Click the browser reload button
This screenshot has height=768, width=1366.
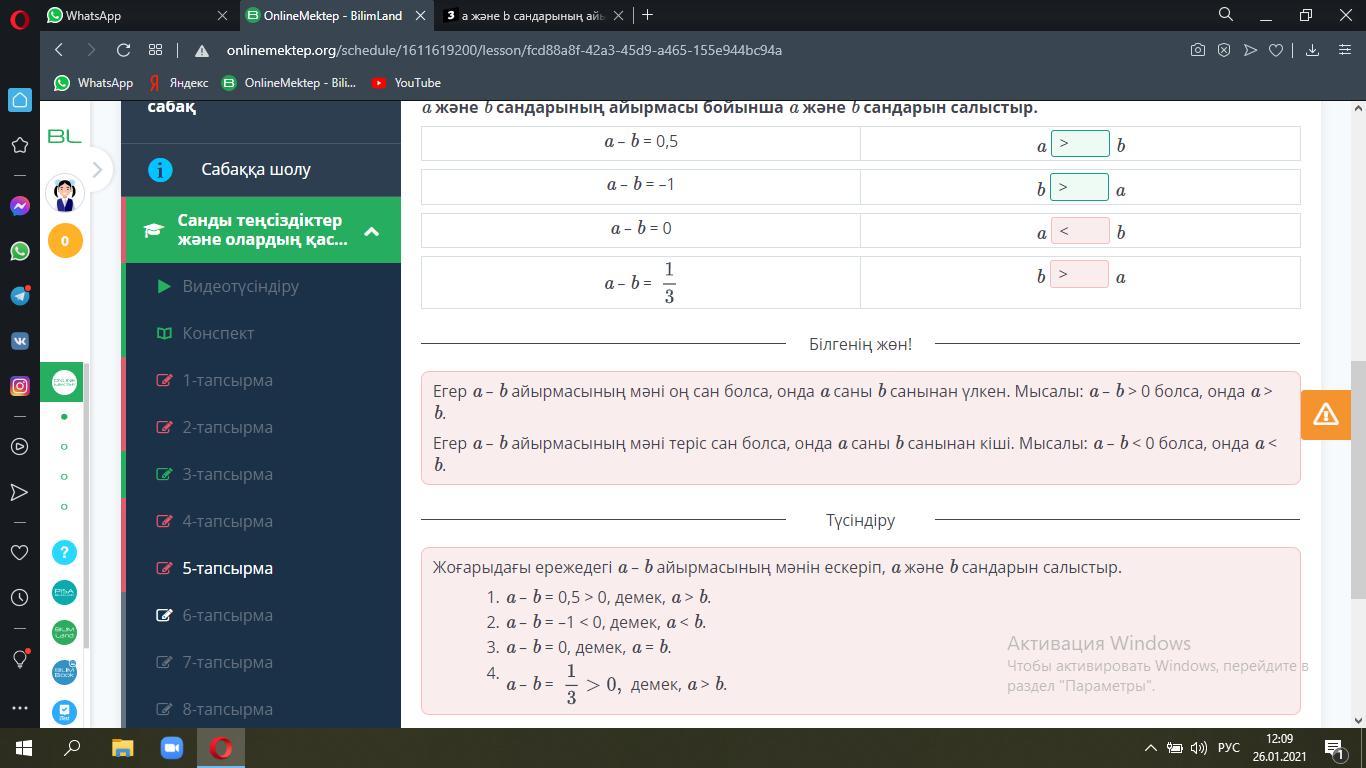click(x=124, y=50)
